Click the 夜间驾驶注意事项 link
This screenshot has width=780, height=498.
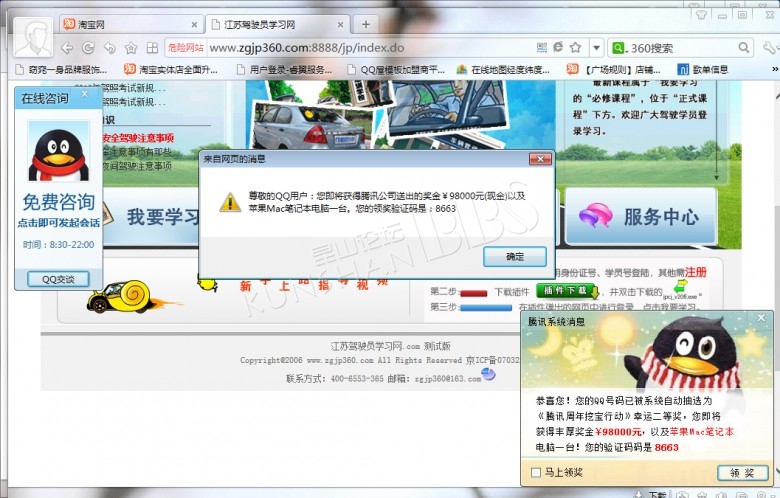tap(137, 166)
